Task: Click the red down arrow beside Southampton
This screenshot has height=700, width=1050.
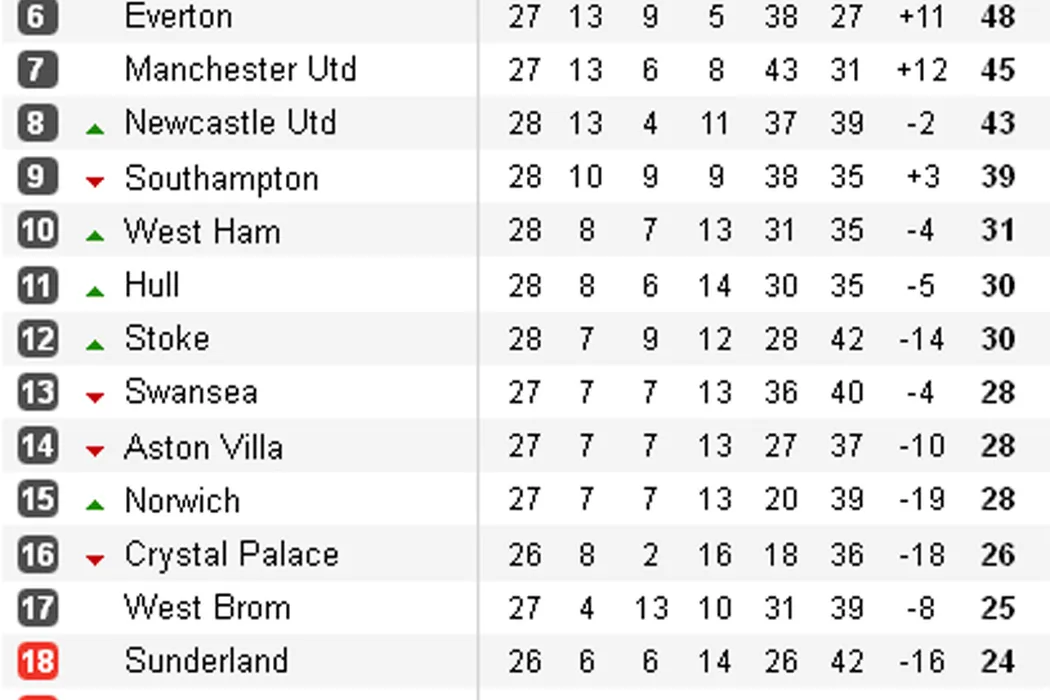Action: point(95,181)
